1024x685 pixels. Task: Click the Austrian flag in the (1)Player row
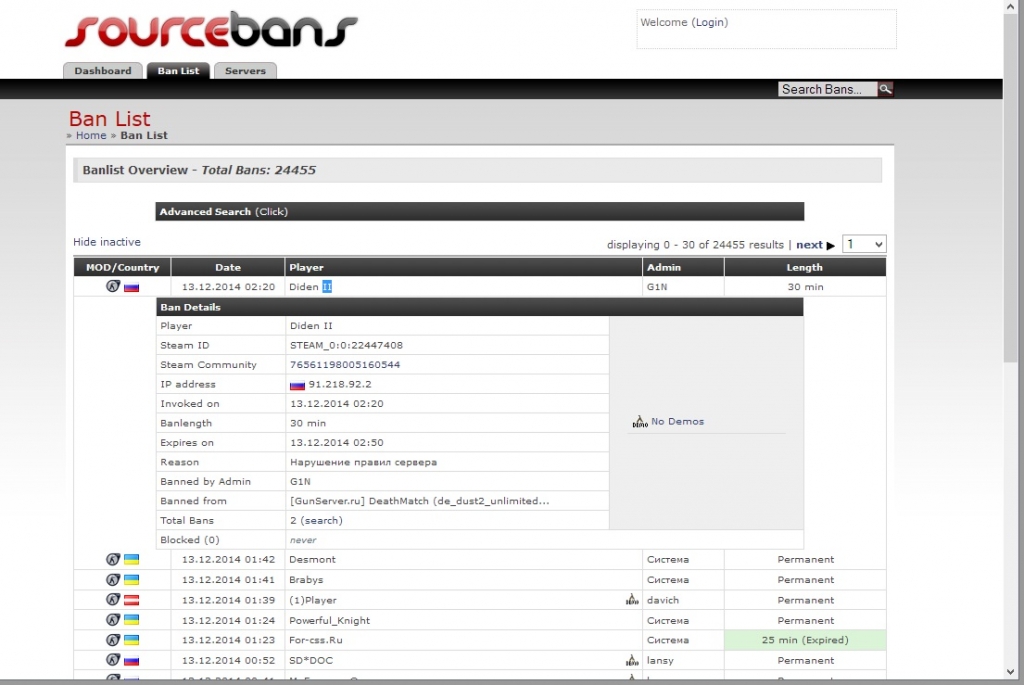131,600
